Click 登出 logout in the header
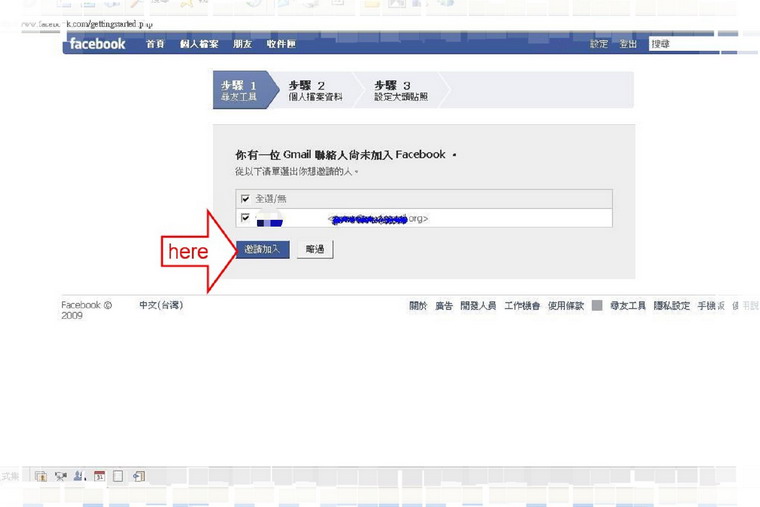This screenshot has height=507, width=760. point(628,44)
